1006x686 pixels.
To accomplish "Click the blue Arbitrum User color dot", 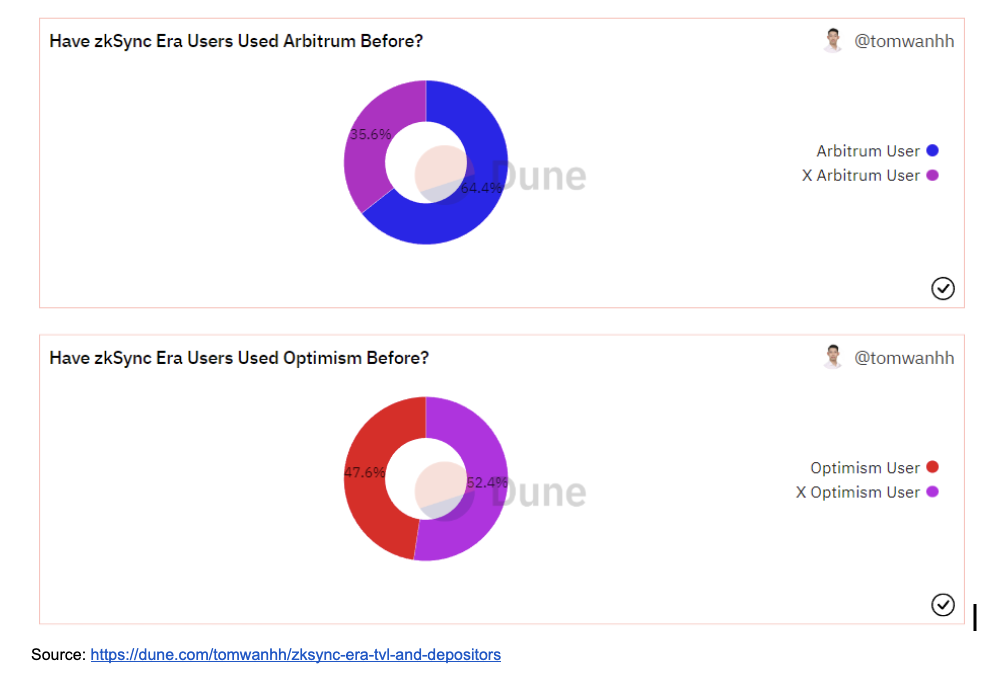I will click(933, 151).
